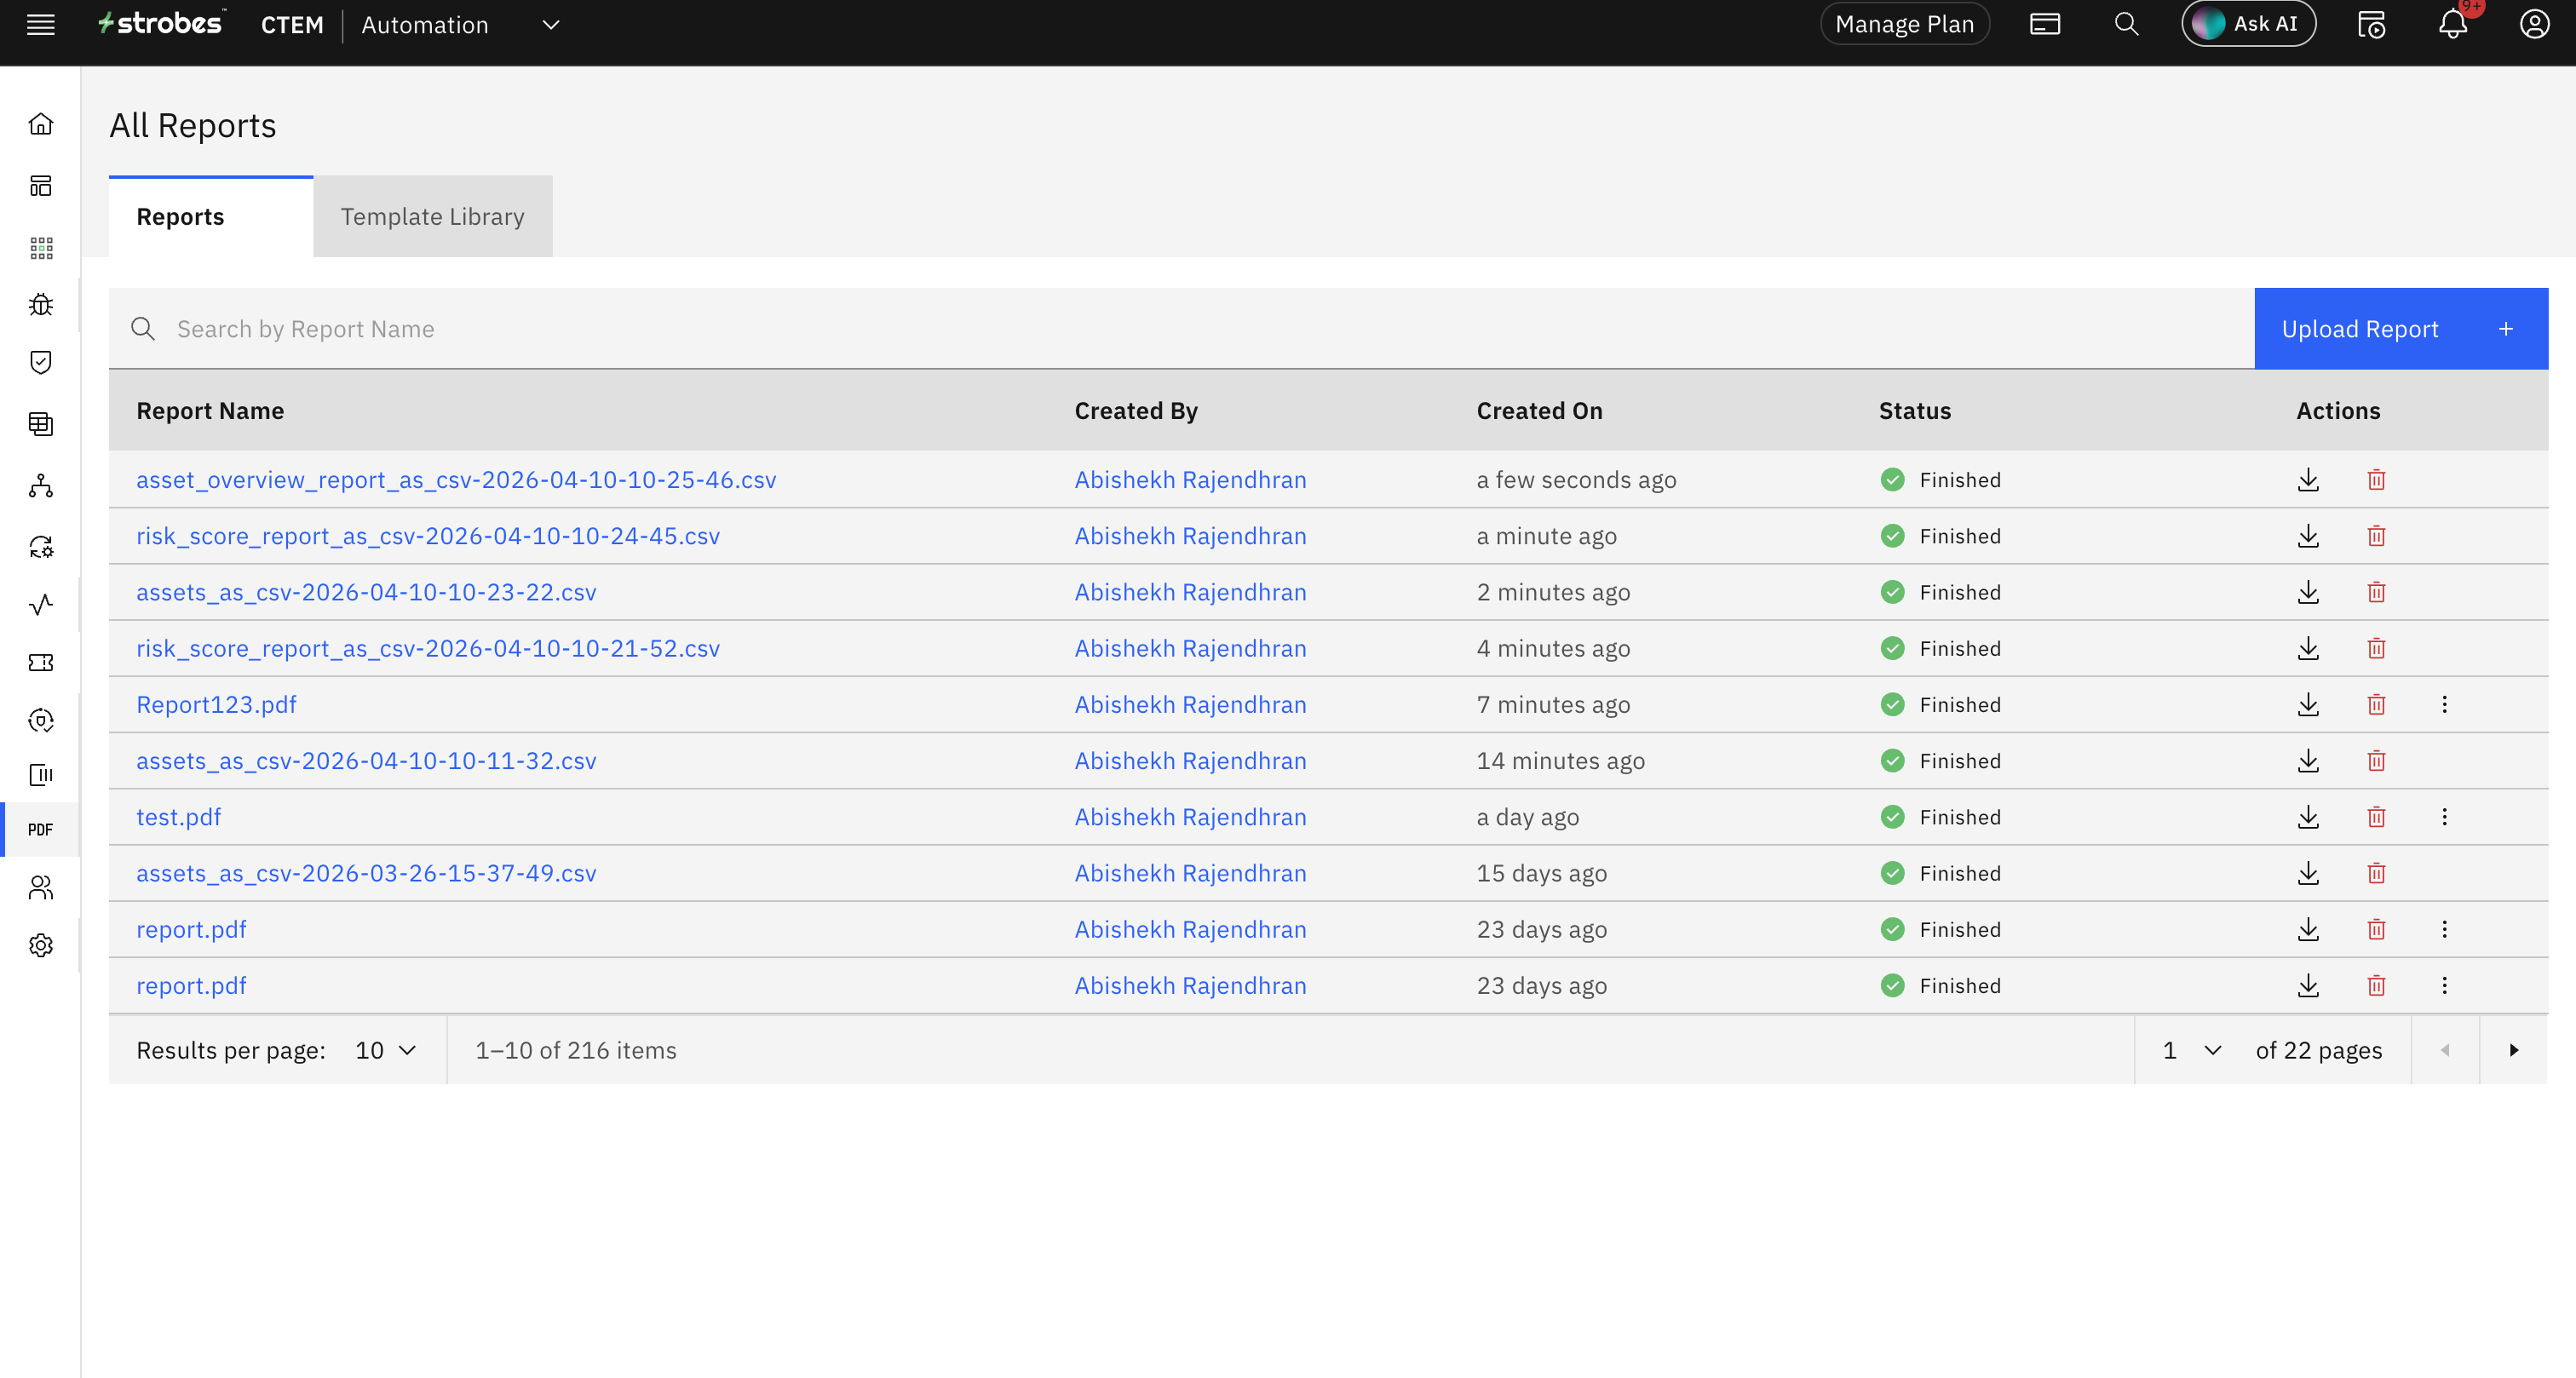Screen dimensions: 2576x1378
Task: Open the hamburger menu in top bar
Action: (x=41, y=25)
